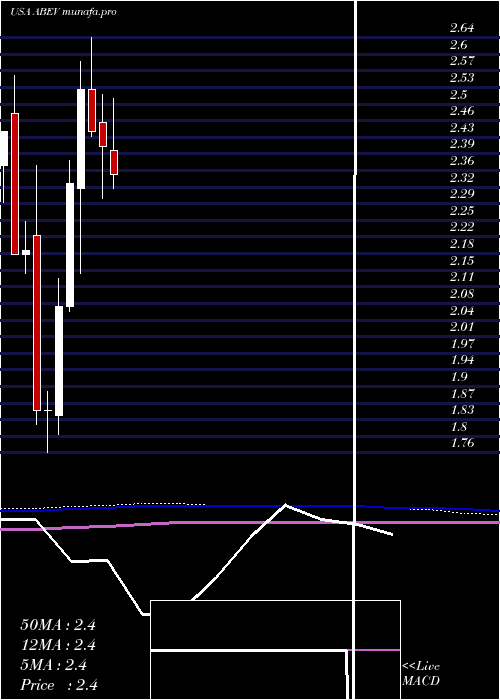
Task: Select the 2.5 price axis label
Action: coord(458,95)
